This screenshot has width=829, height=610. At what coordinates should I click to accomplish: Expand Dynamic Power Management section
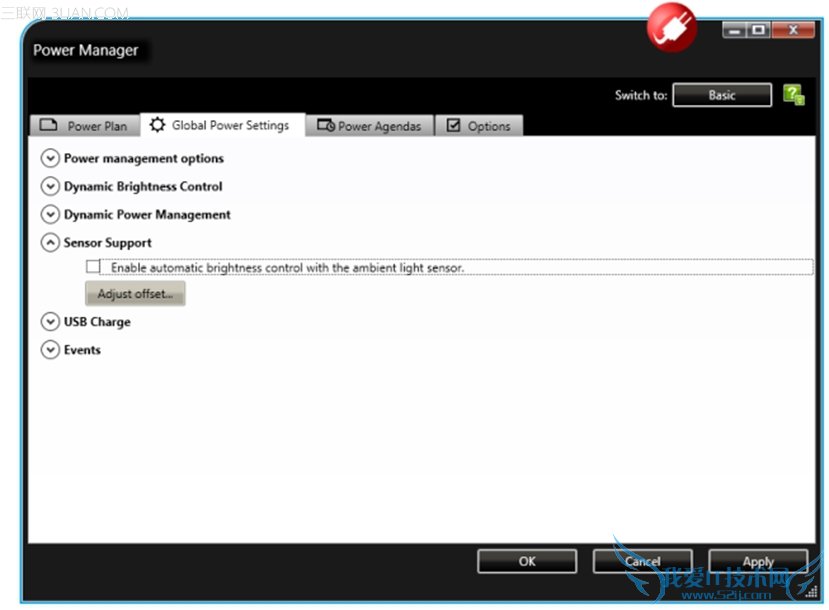[50, 214]
